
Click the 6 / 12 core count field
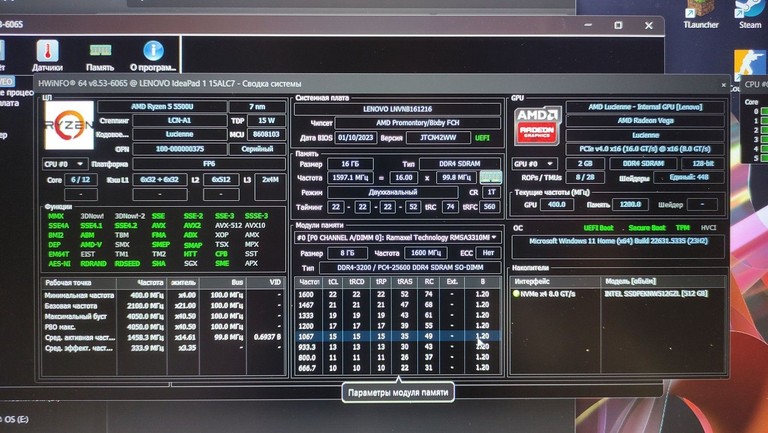pos(80,180)
